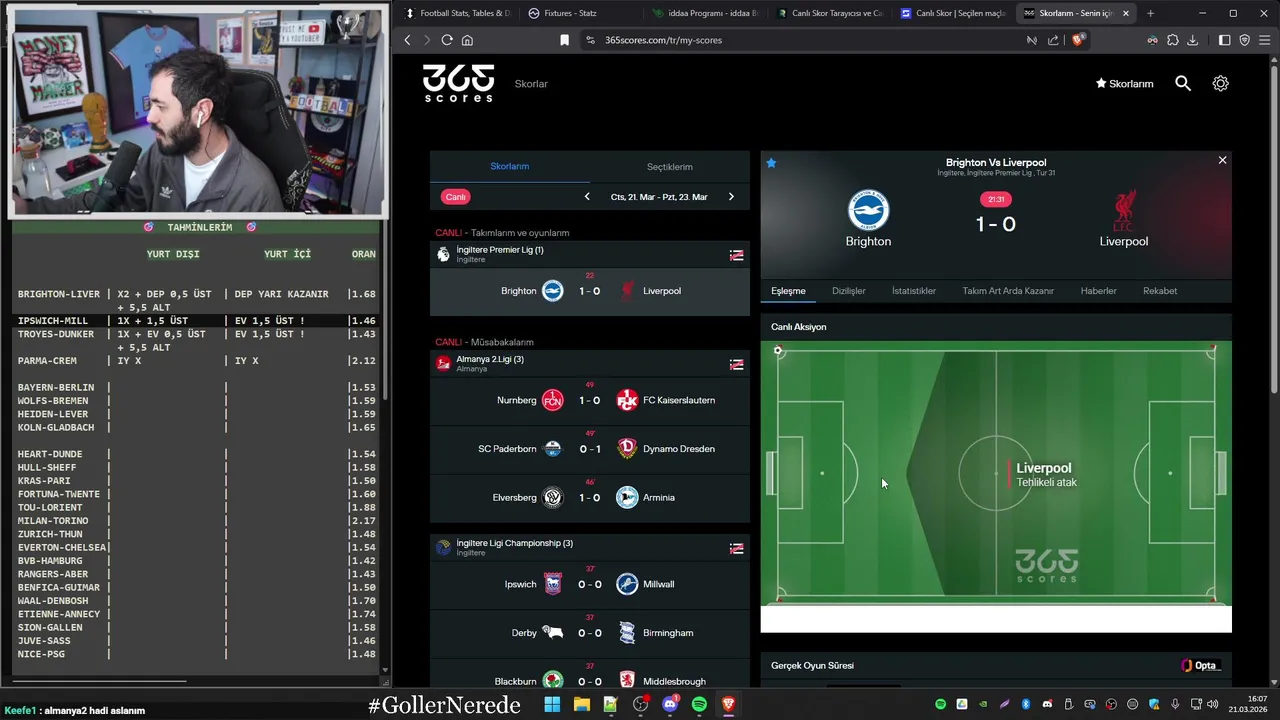Open browser extensions puzzle icon

click(x=1172, y=40)
